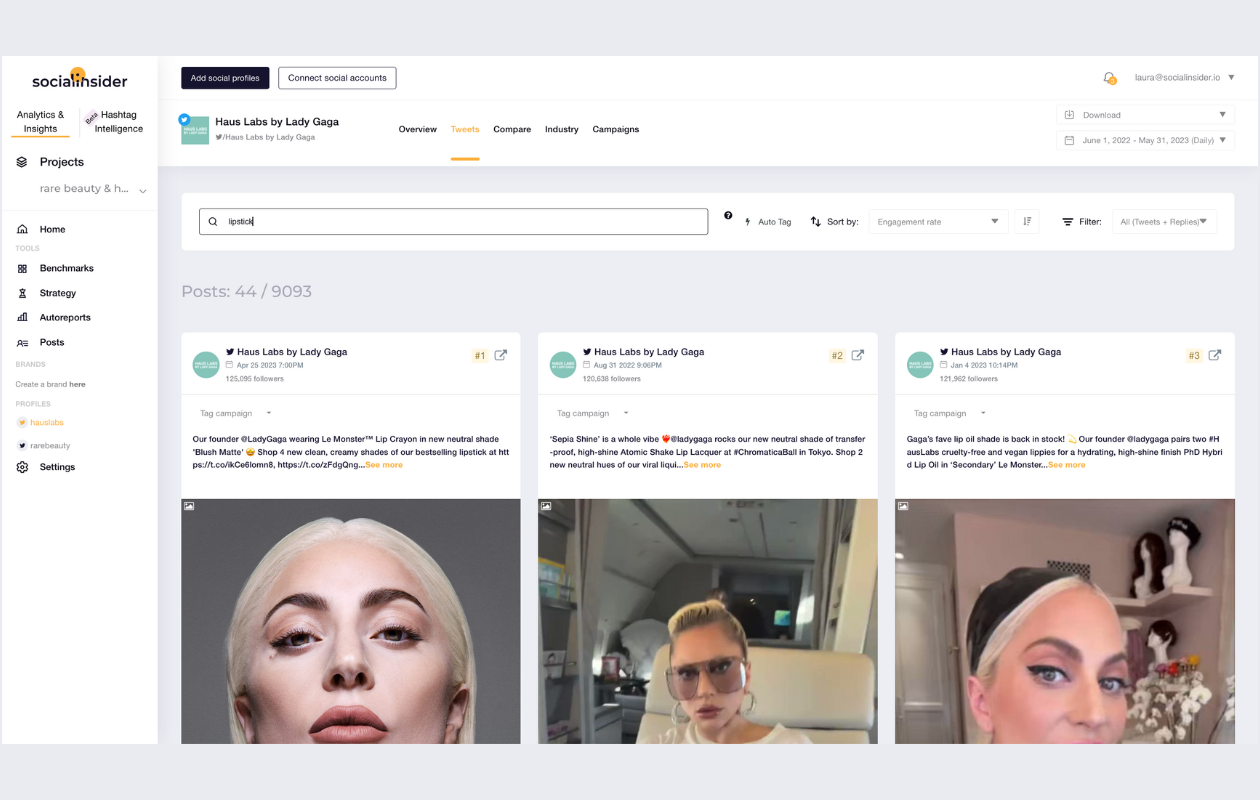Click the Projects layers icon
Image resolution: width=1260 pixels, height=800 pixels.
22,162
